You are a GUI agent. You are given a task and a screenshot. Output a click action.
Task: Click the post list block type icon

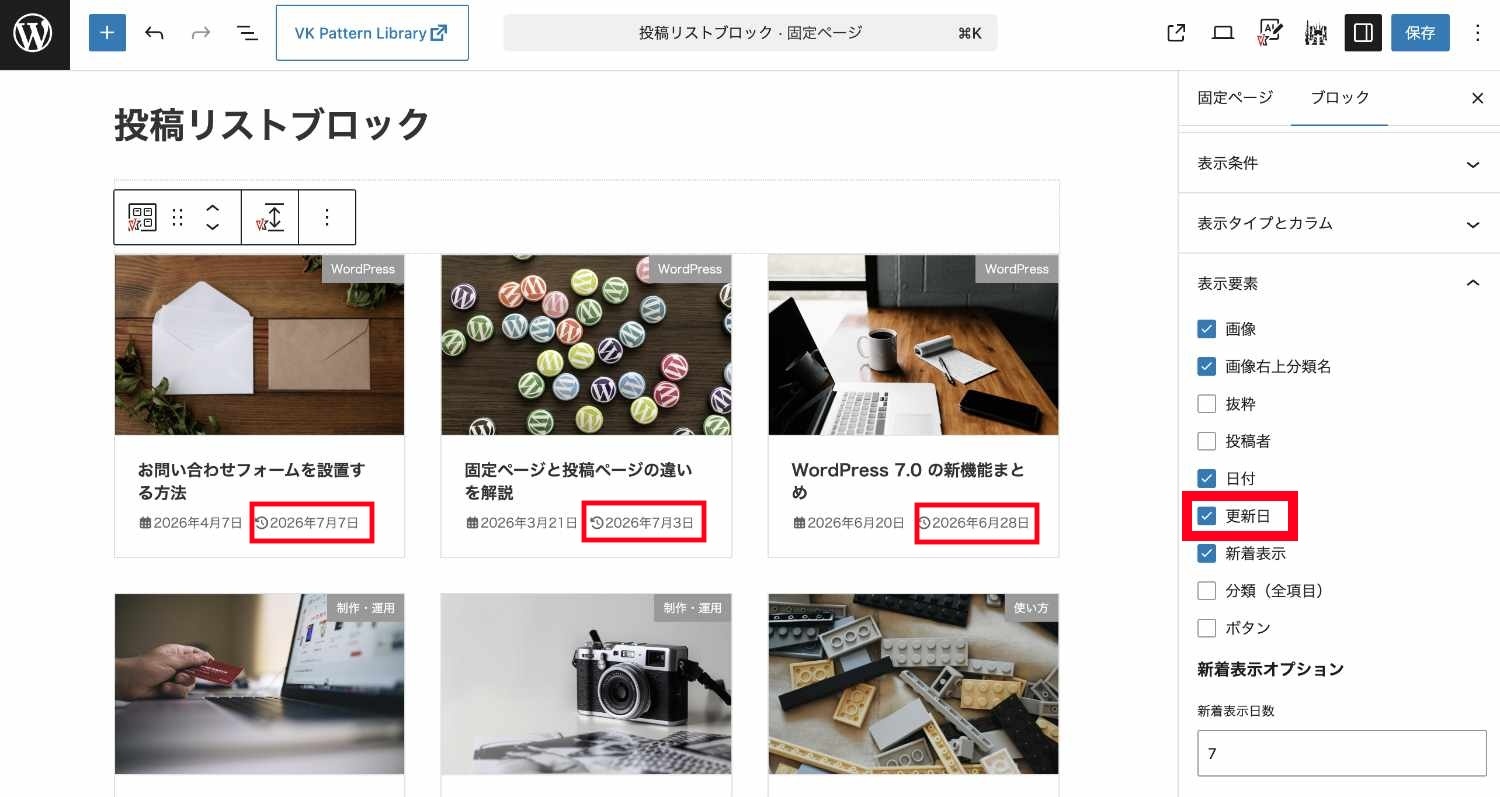click(142, 217)
